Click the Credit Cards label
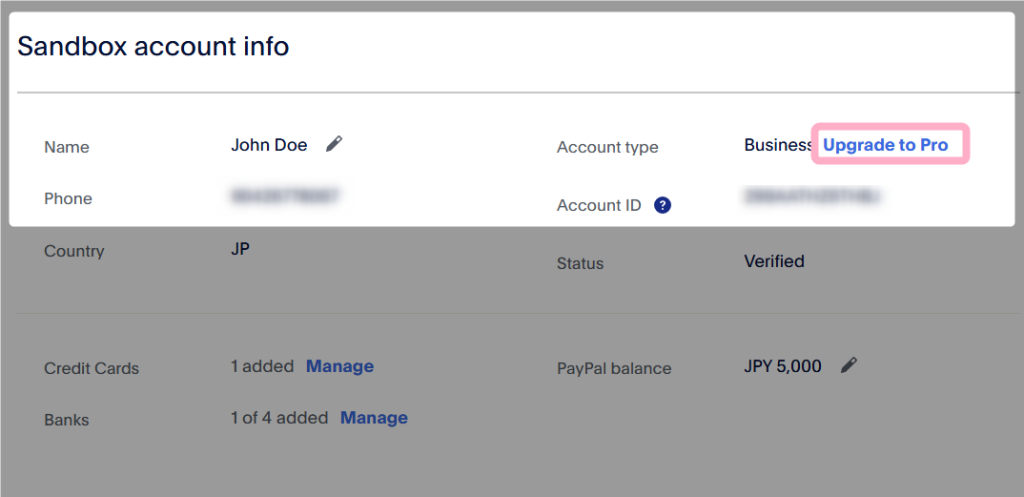 coord(91,368)
